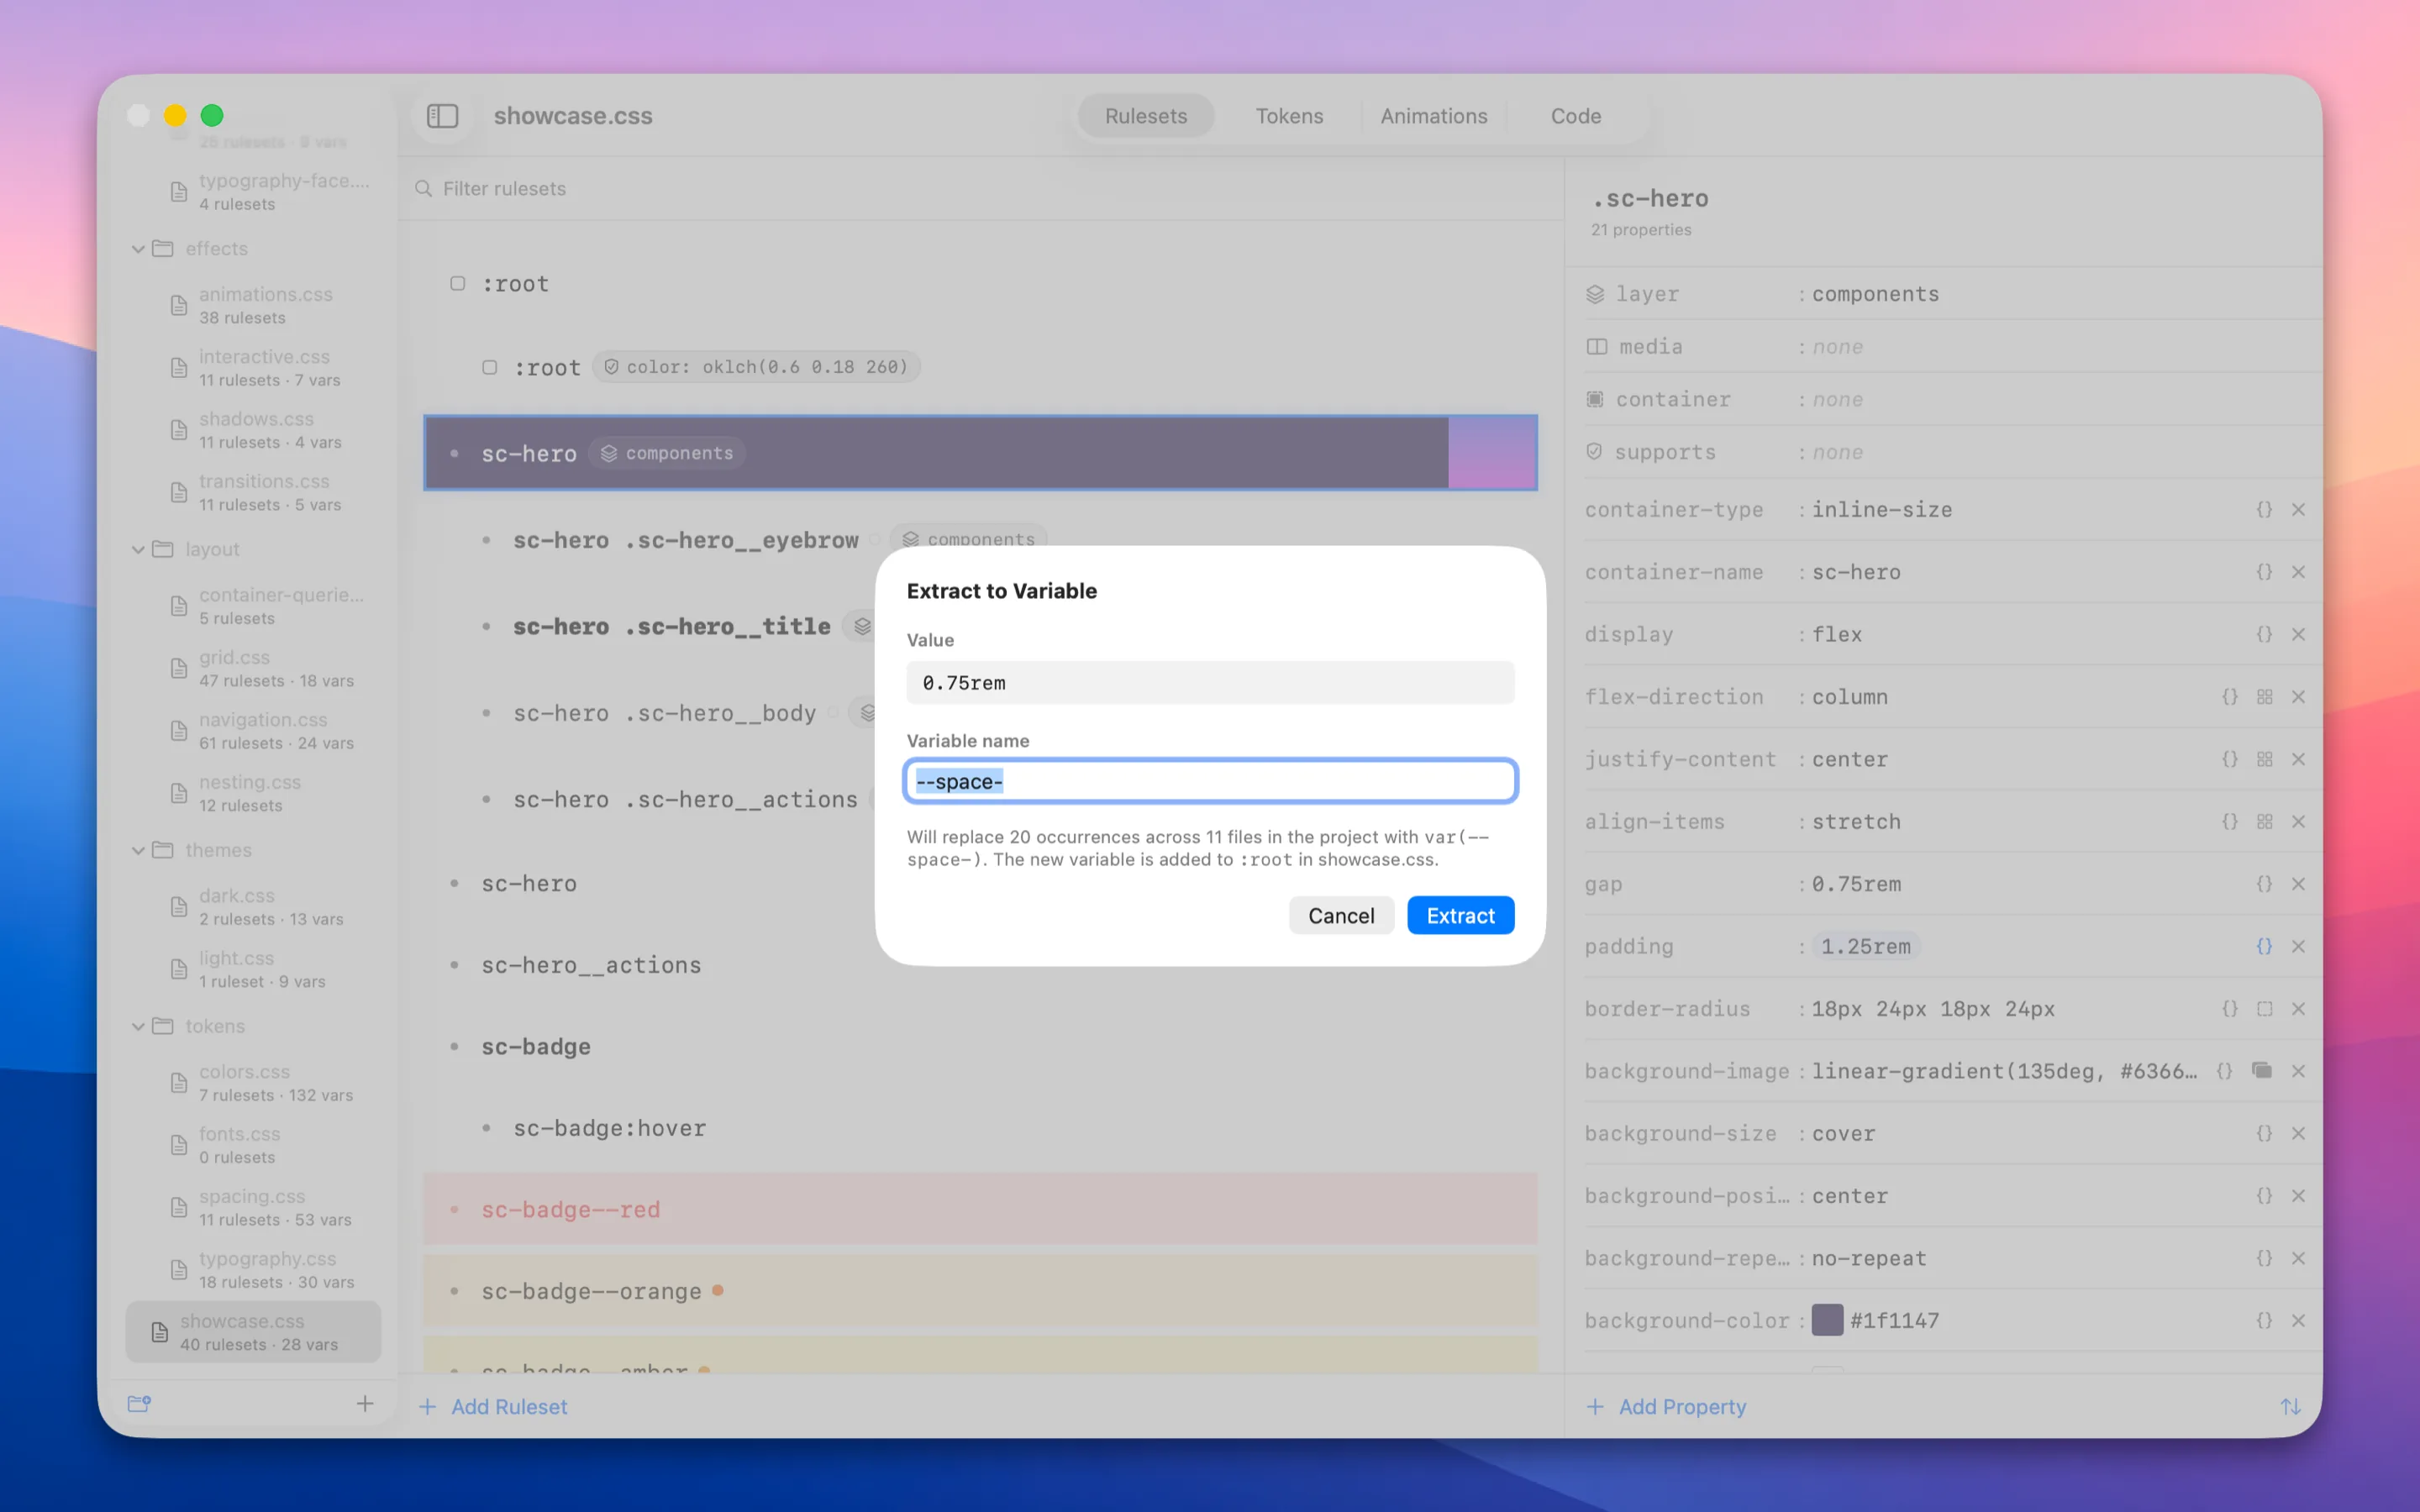Click the media icon in properties

[1597, 347]
